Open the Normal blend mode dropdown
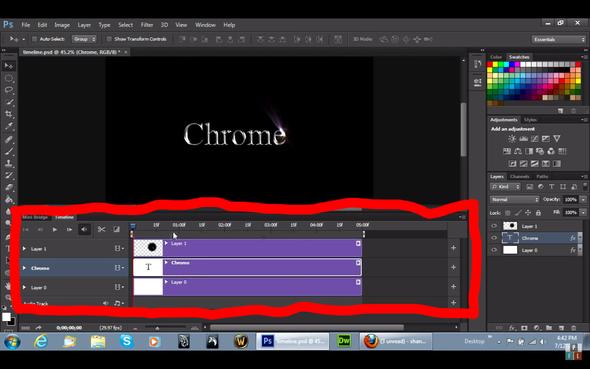The height and width of the screenshot is (369, 590). [x=515, y=199]
